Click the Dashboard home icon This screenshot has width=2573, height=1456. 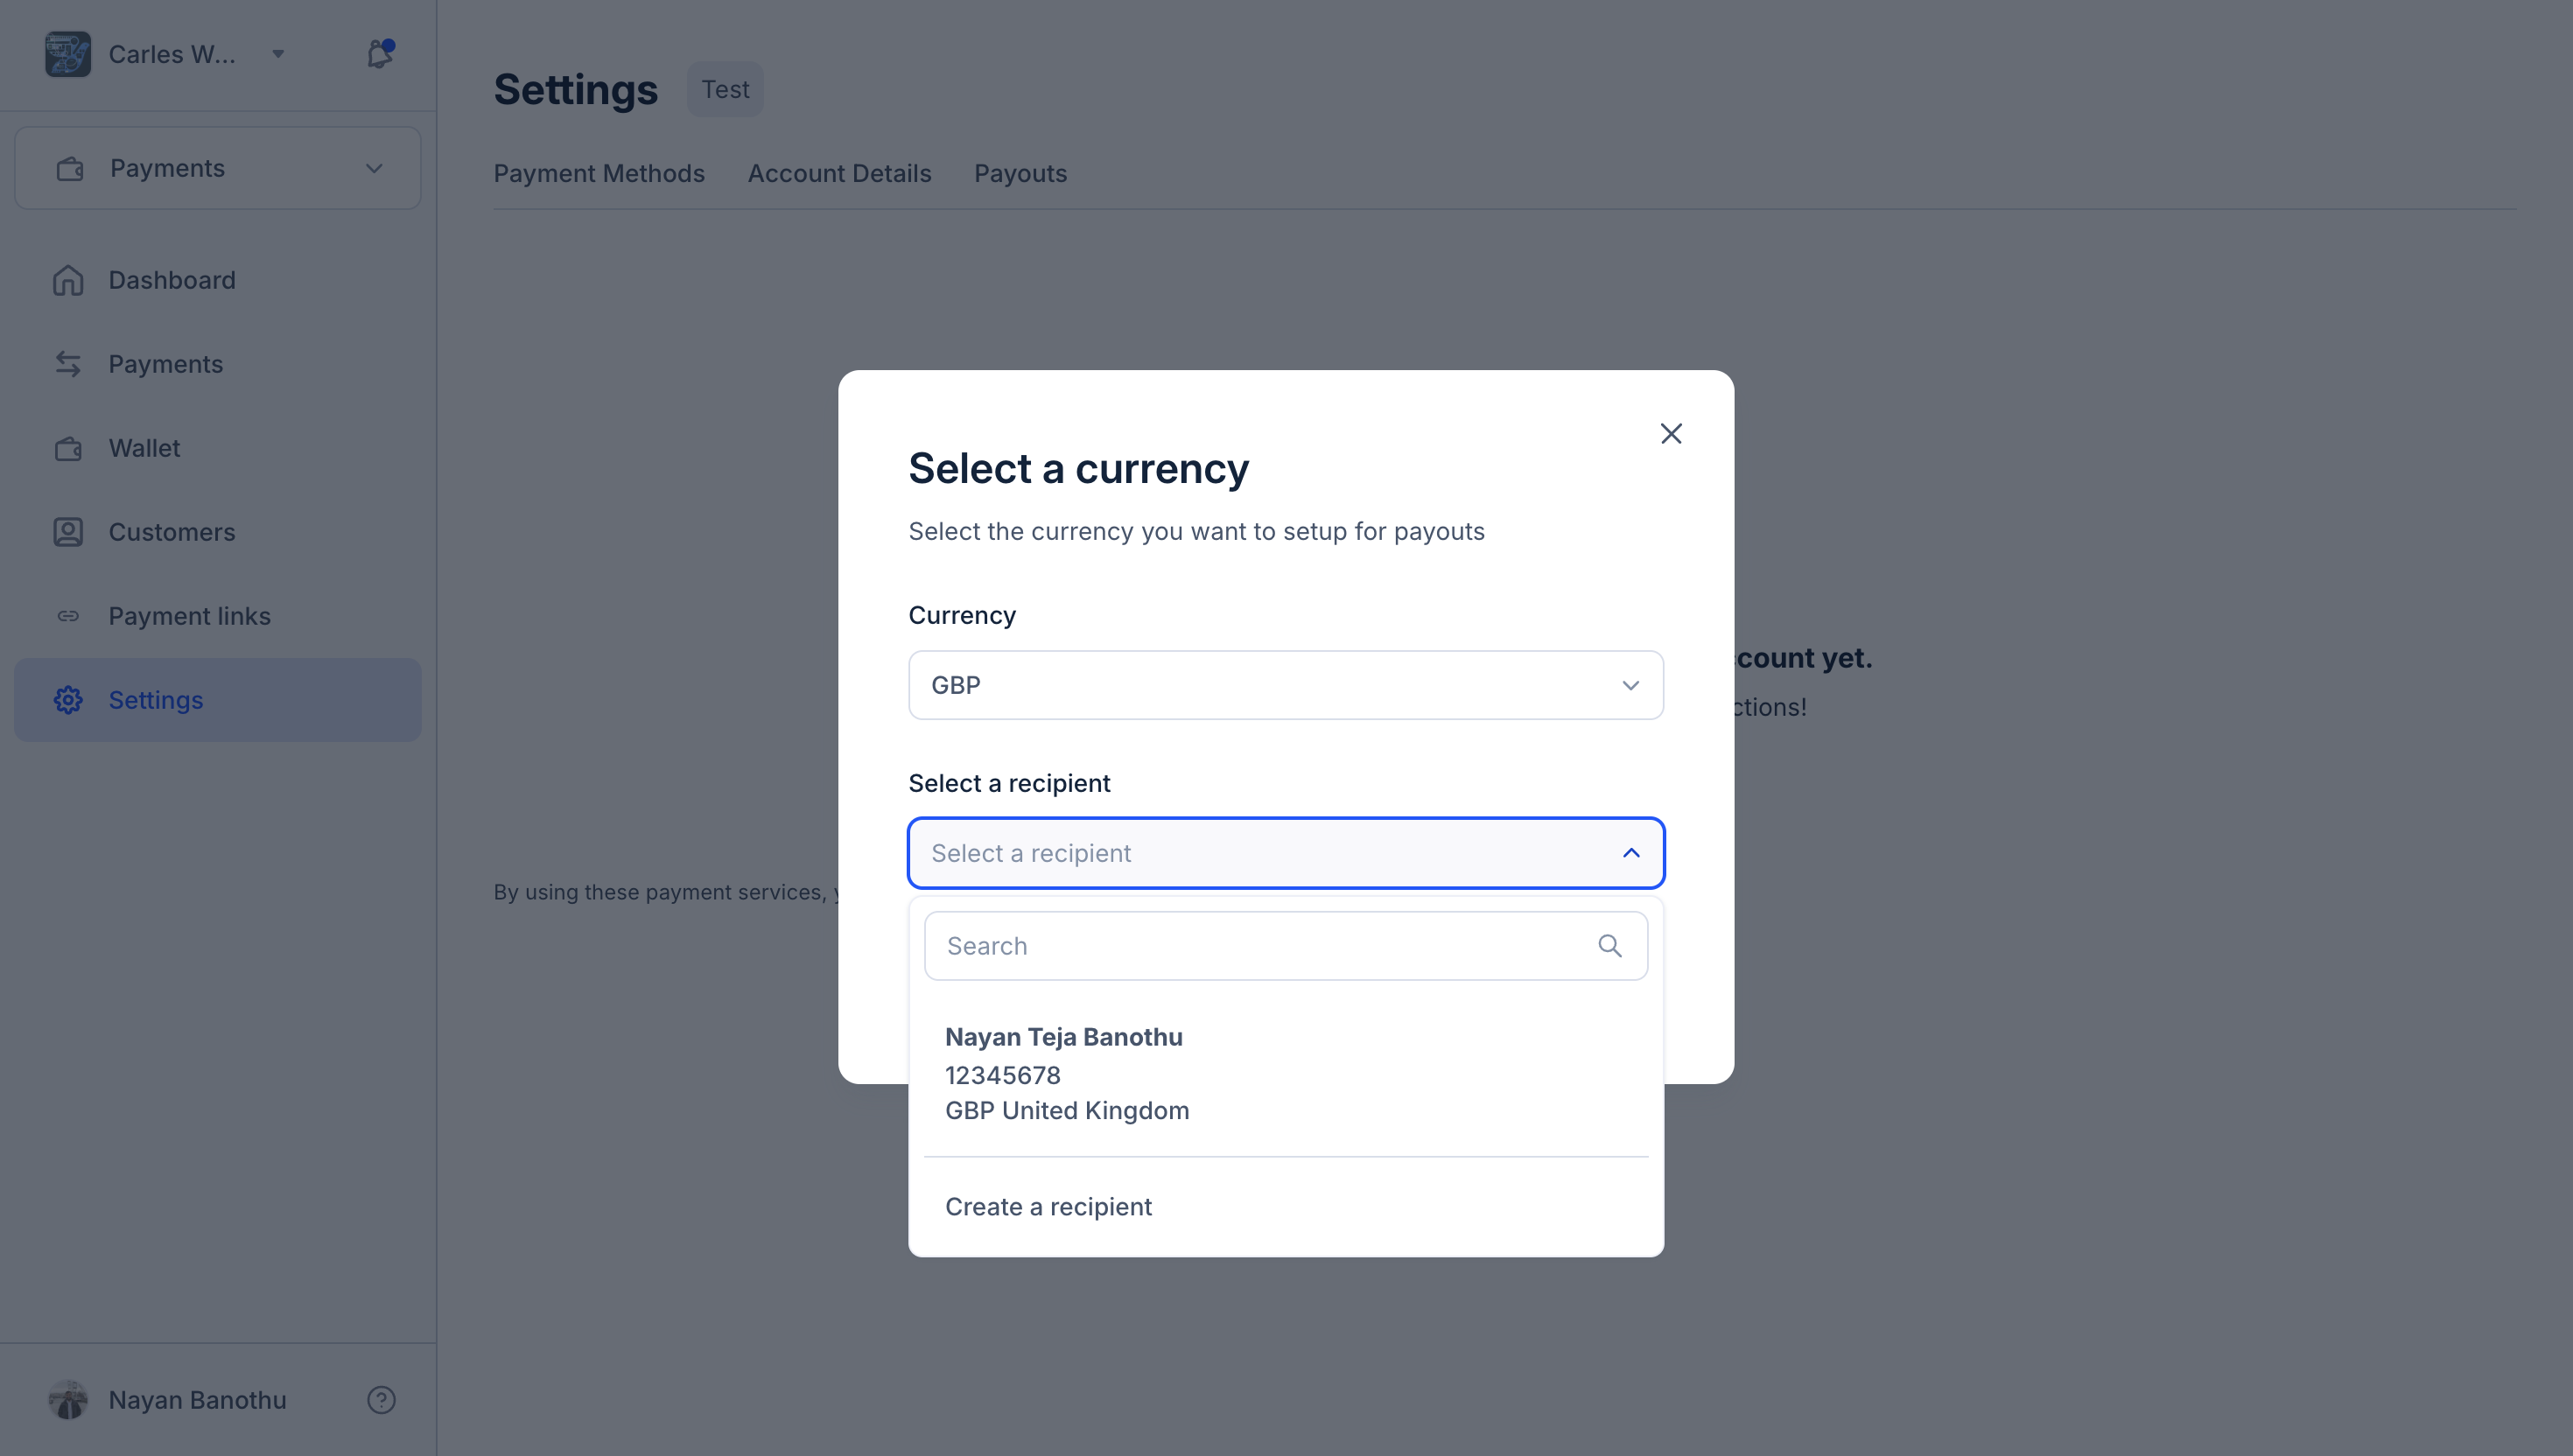tap(68, 280)
